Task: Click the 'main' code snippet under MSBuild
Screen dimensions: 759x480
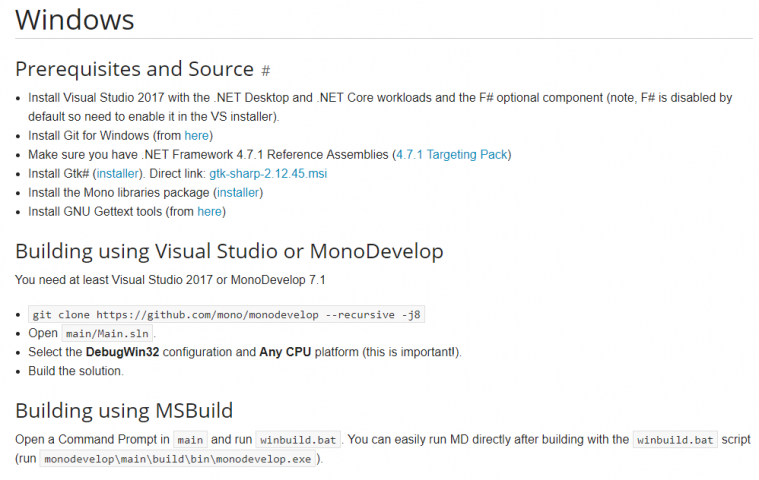Action: click(x=190, y=440)
